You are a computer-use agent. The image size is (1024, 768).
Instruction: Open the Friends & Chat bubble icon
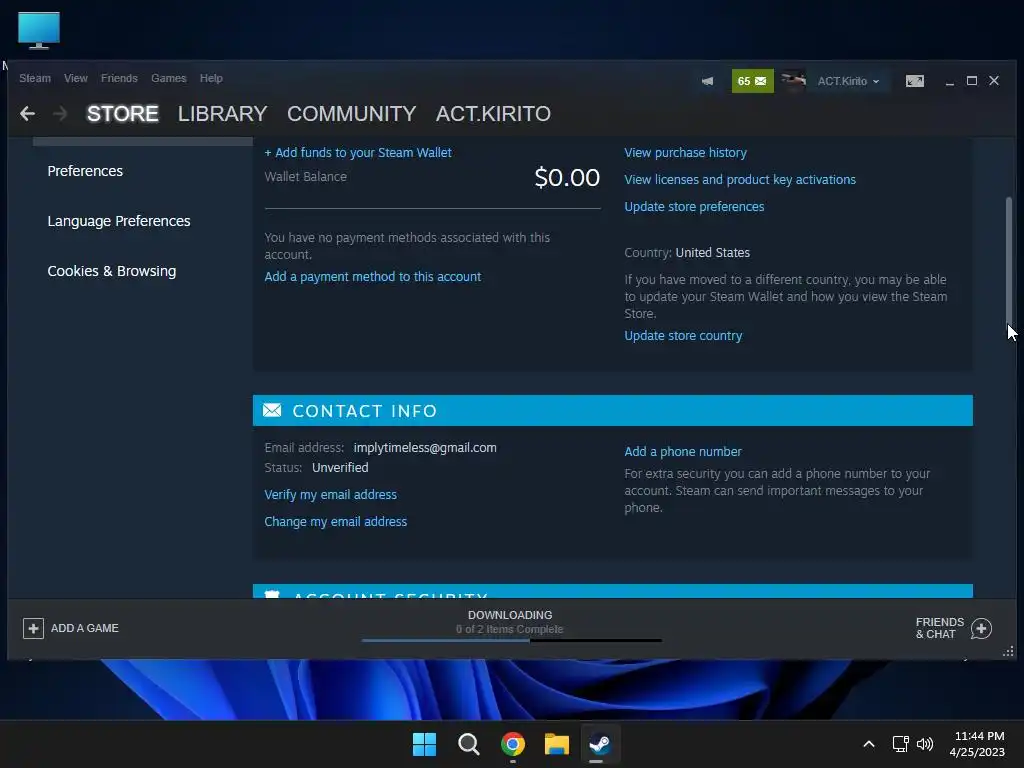(x=981, y=628)
